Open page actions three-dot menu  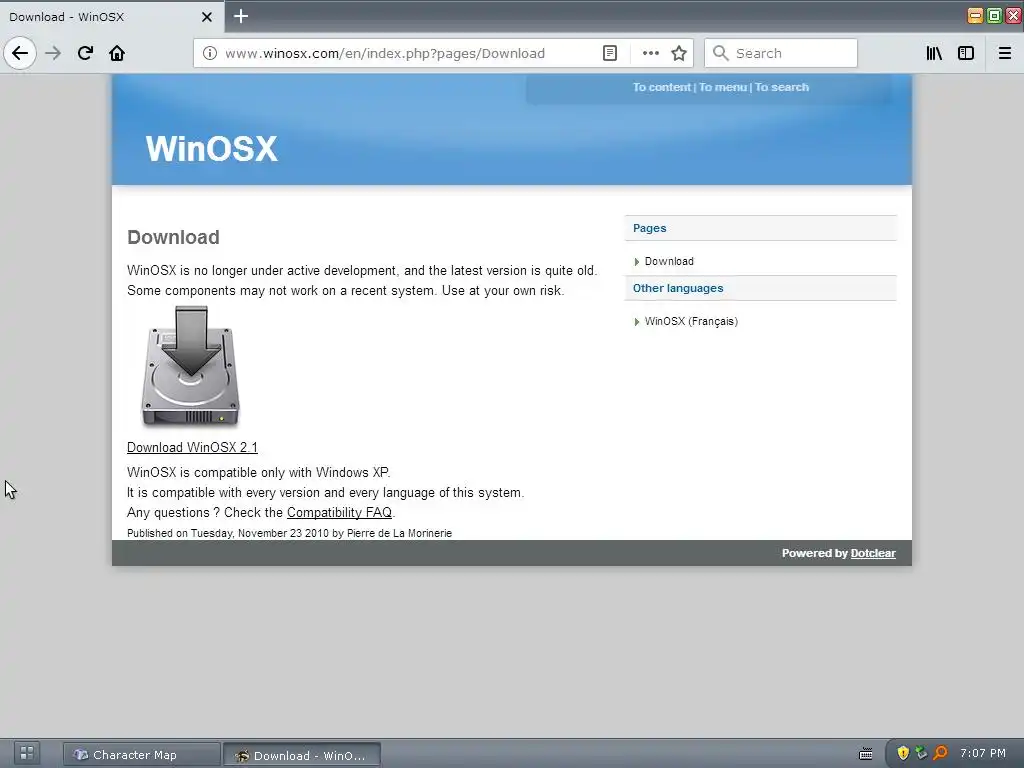pyautogui.click(x=650, y=53)
